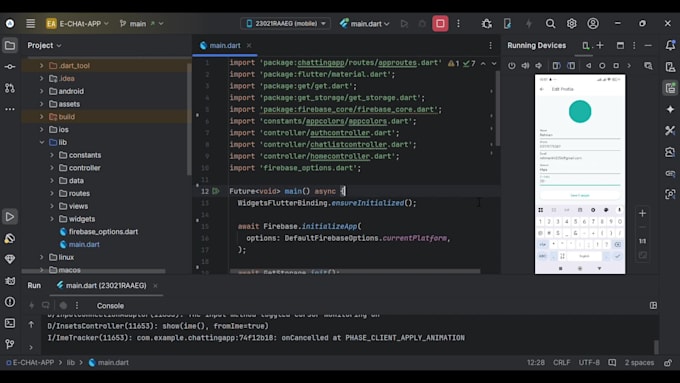Open the Run tool window icon on left sidebar
The width and height of the screenshot is (680, 383).
tap(10, 216)
